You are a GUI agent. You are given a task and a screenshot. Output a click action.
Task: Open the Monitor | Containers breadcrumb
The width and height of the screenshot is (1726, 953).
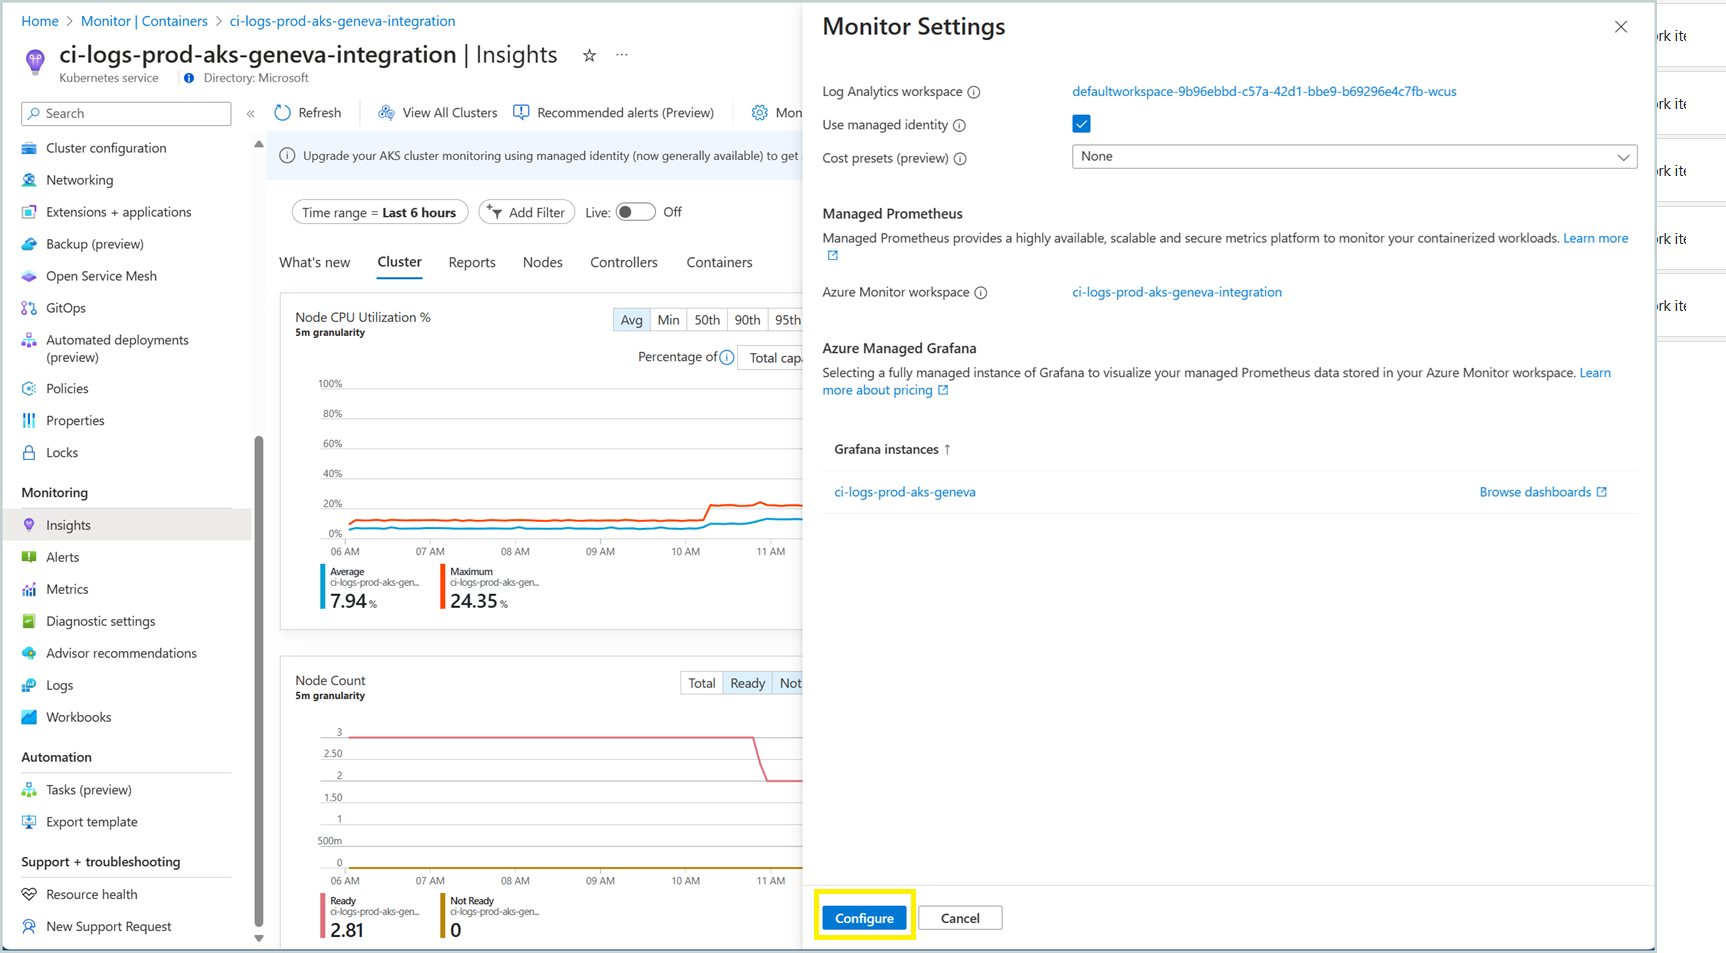coord(144,21)
